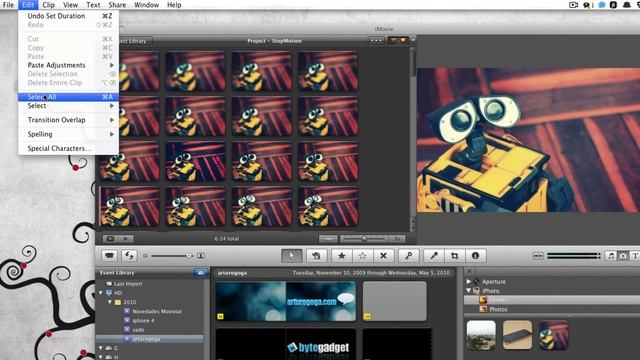This screenshot has width=640, height=360.
Task: Mark selection as favorite with the solid star
Action: 342,256
